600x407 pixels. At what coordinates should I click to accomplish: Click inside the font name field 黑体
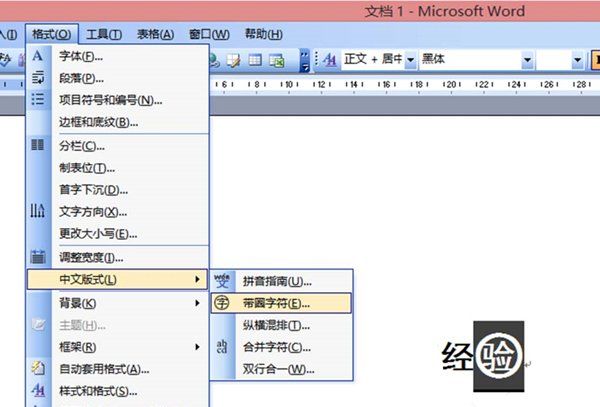(x=471, y=60)
